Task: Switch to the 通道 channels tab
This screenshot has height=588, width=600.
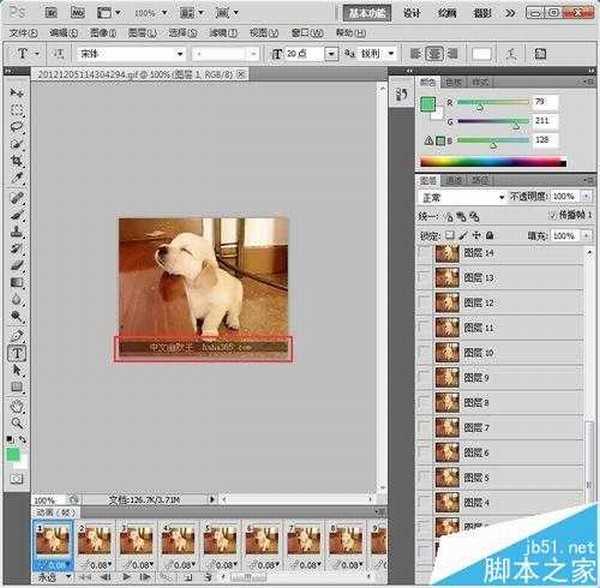Action: 453,180
